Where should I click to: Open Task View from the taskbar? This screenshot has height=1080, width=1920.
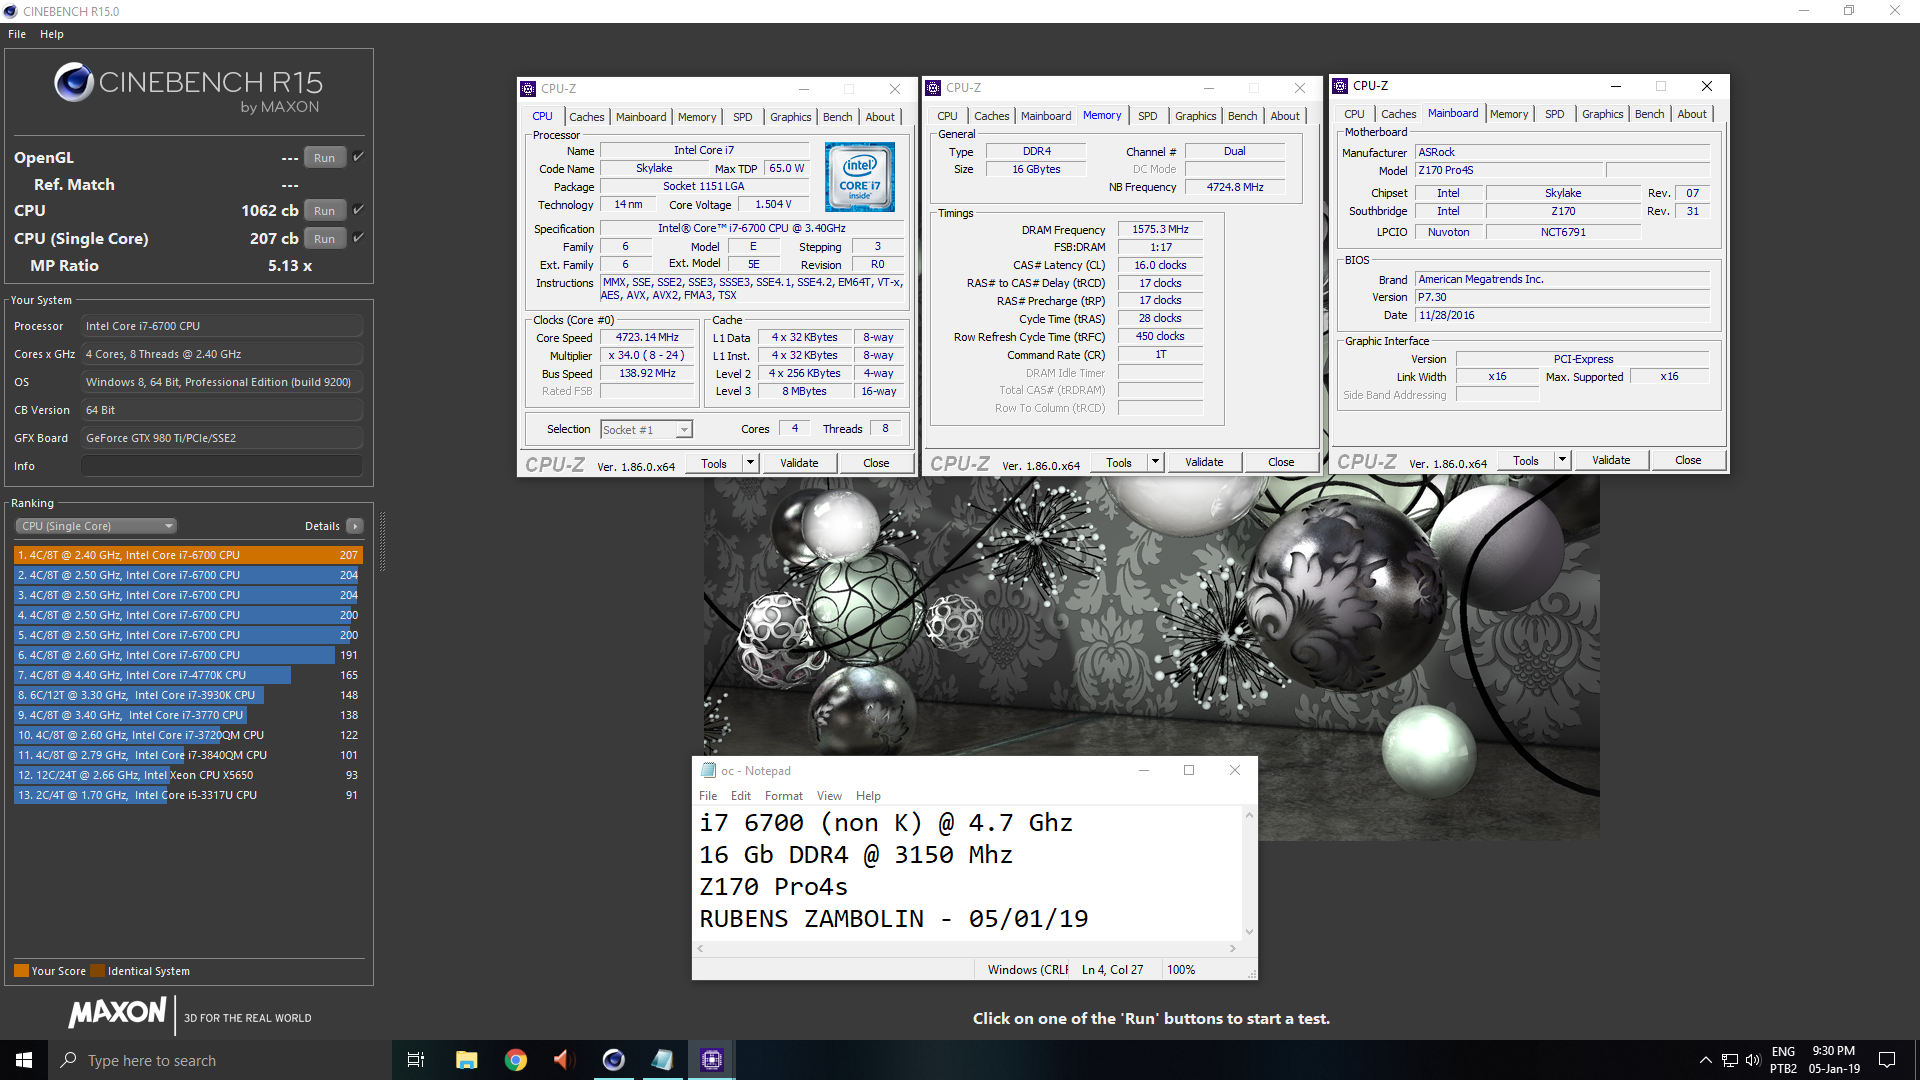pos(416,1060)
